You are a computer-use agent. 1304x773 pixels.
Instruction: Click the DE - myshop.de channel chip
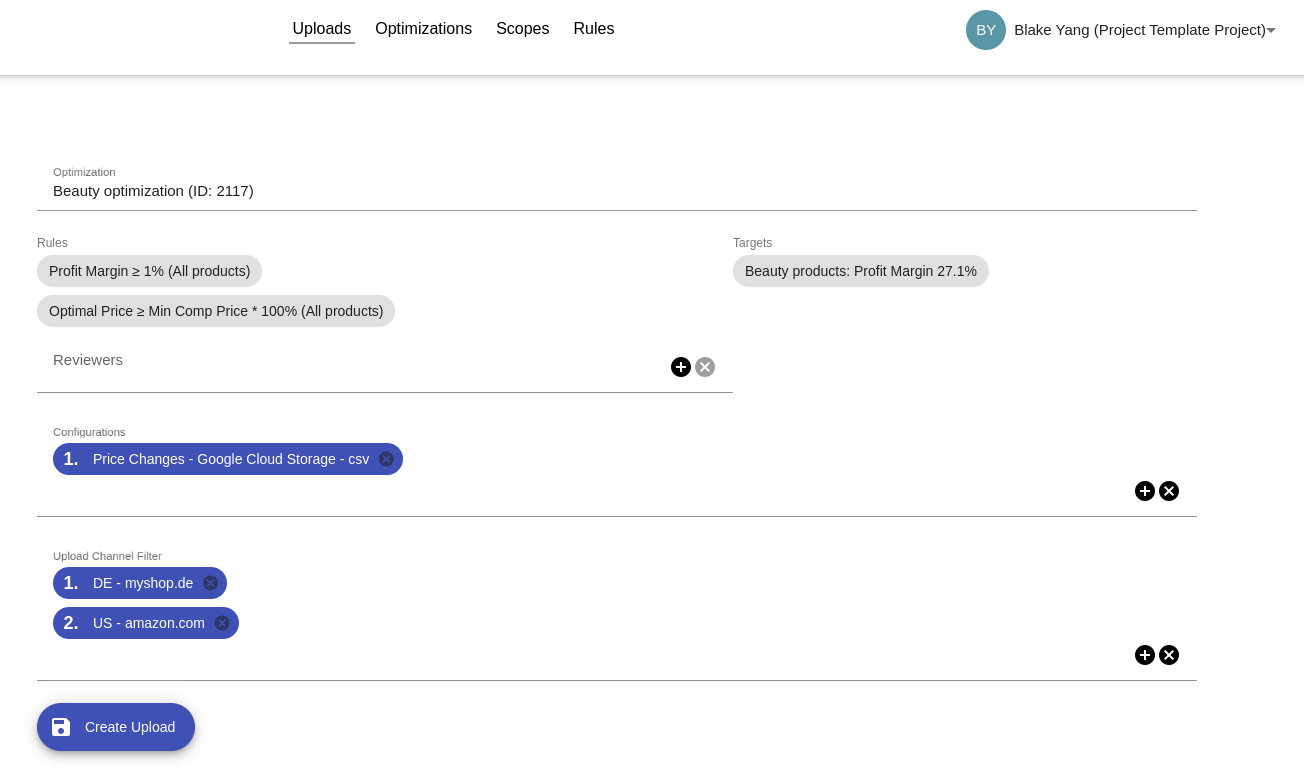click(140, 583)
